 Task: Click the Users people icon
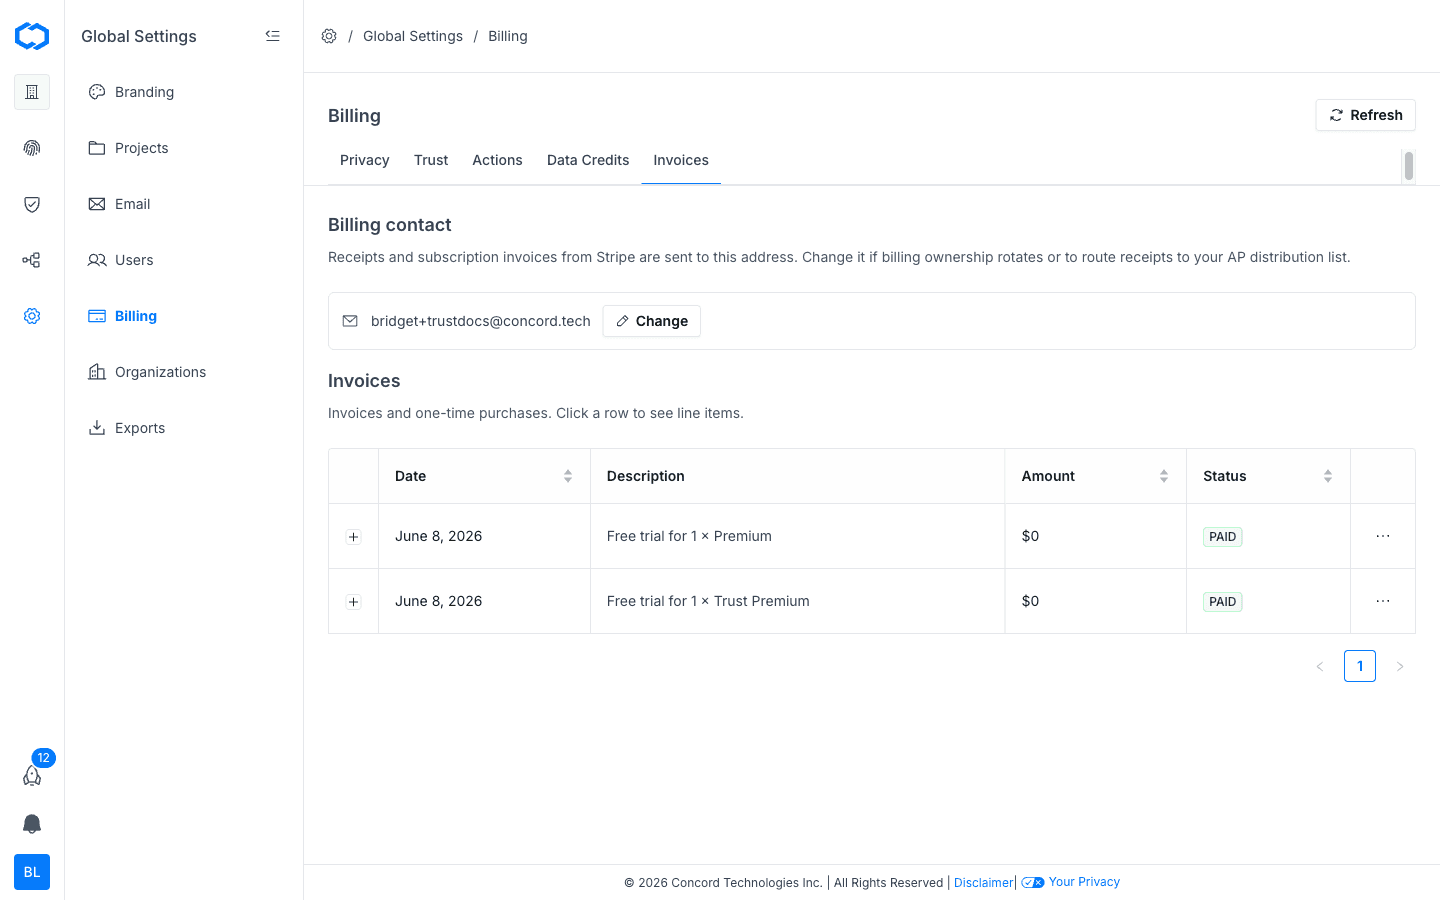pyautogui.click(x=97, y=260)
